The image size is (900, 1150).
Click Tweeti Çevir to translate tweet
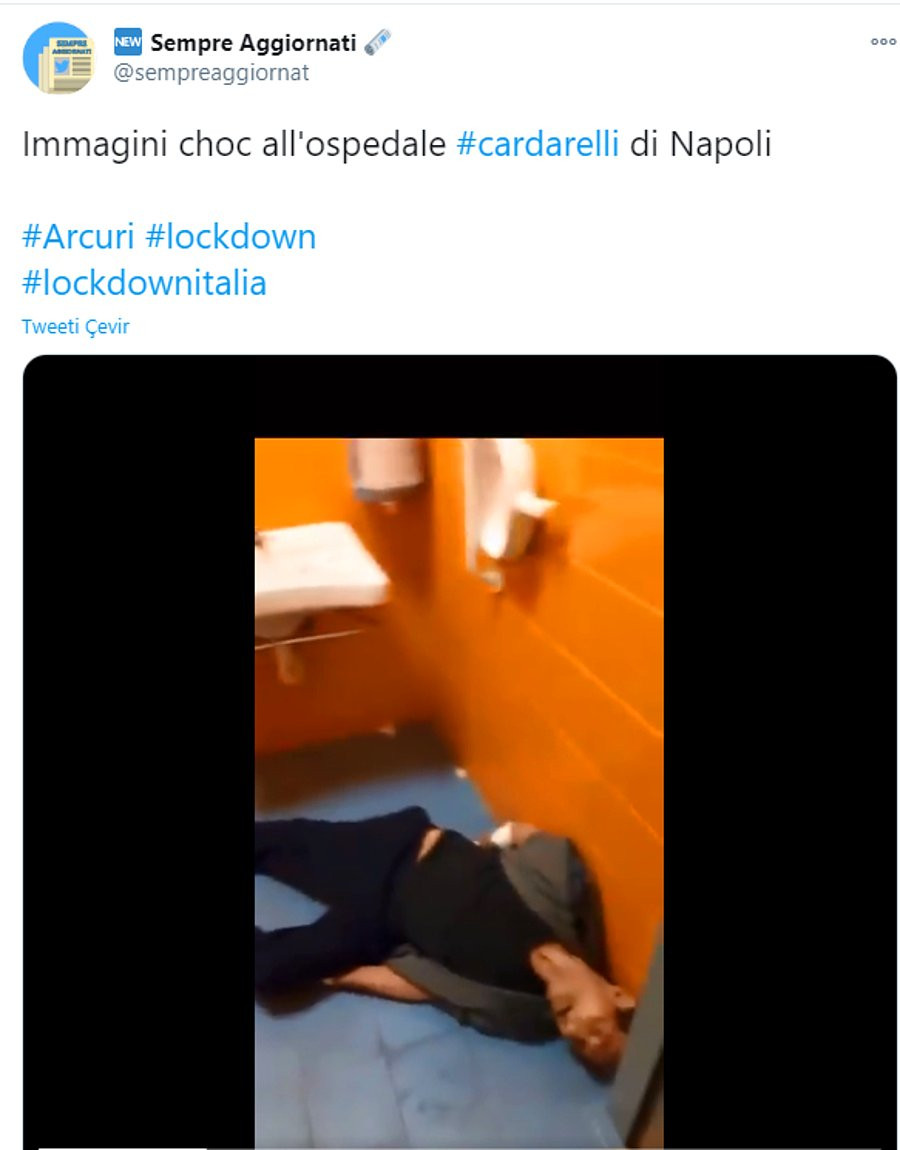tap(76, 326)
